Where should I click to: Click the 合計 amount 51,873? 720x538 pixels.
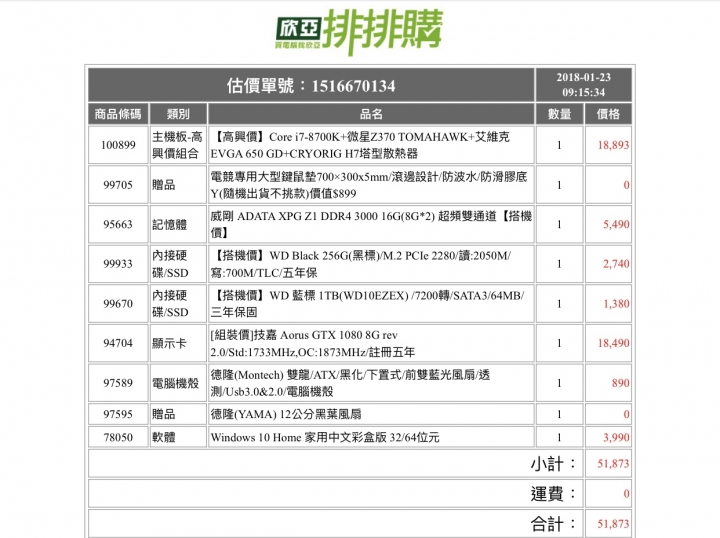click(613, 524)
